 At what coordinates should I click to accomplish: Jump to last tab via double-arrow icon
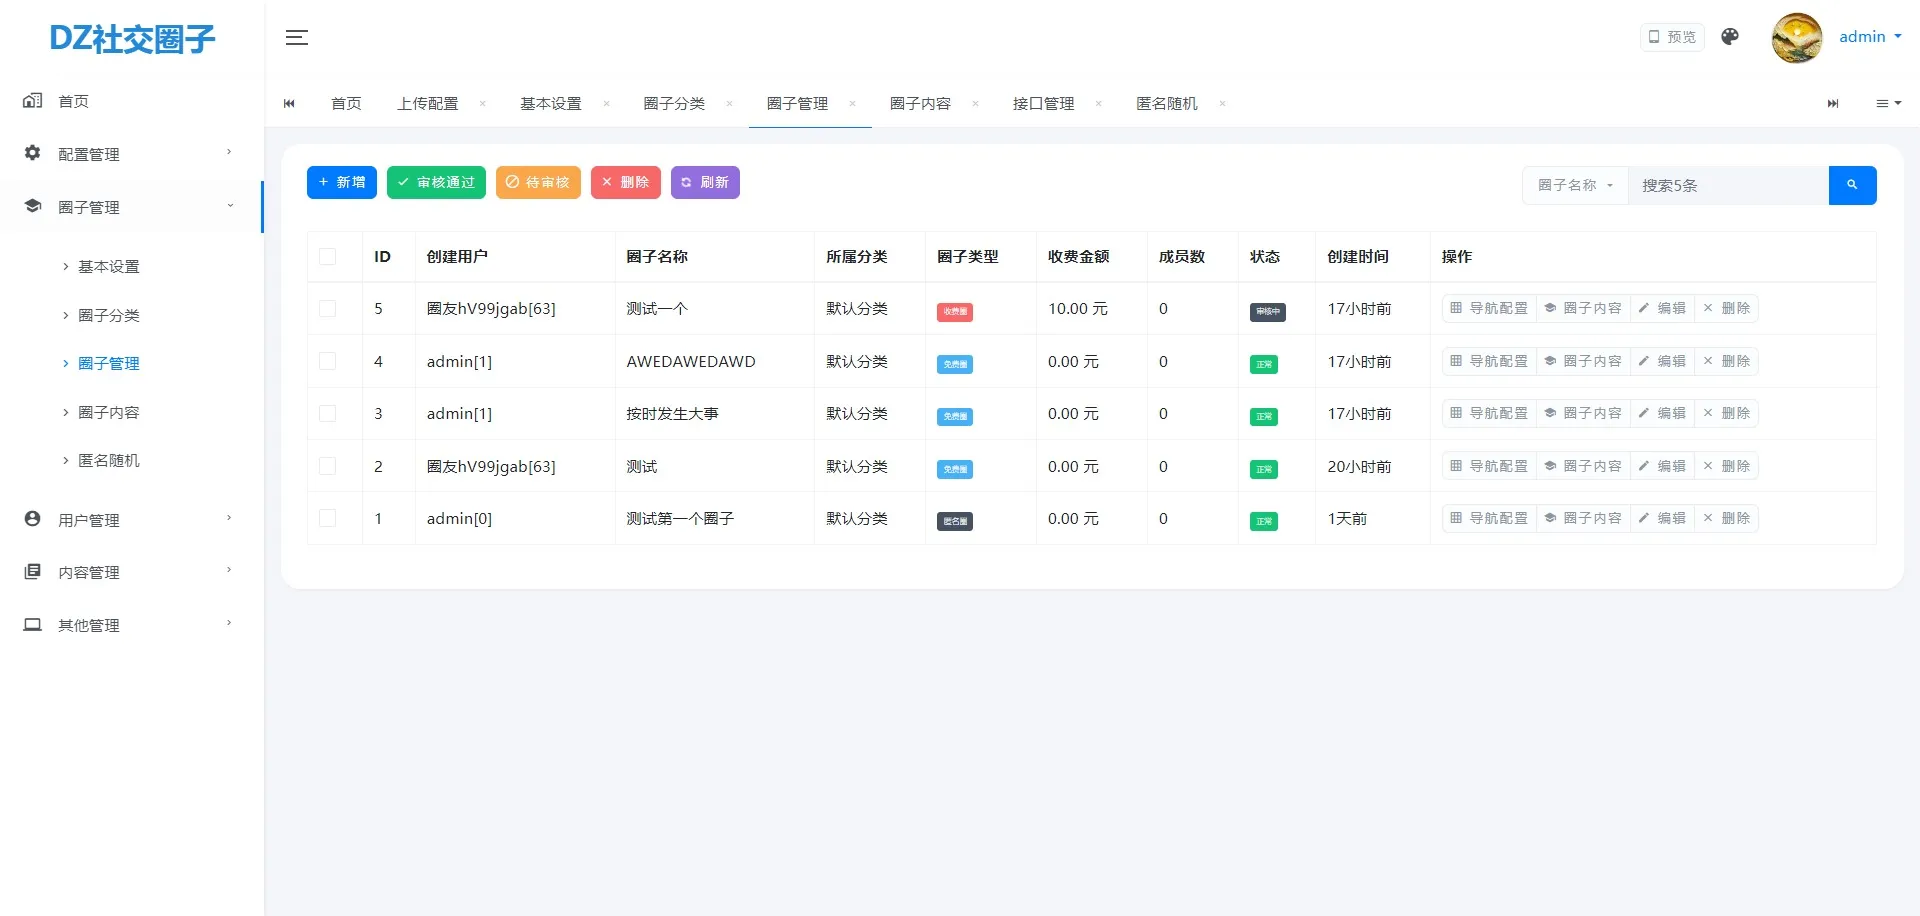[1832, 103]
